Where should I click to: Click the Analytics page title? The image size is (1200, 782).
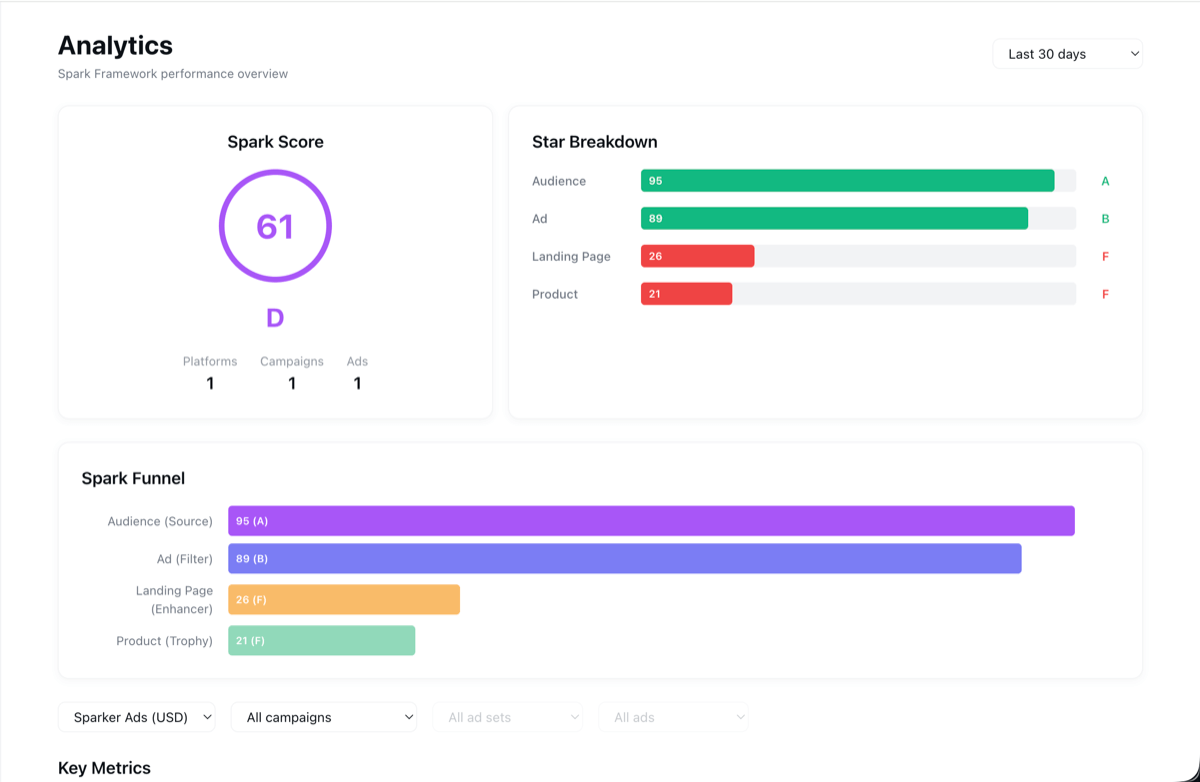pyautogui.click(x=115, y=46)
